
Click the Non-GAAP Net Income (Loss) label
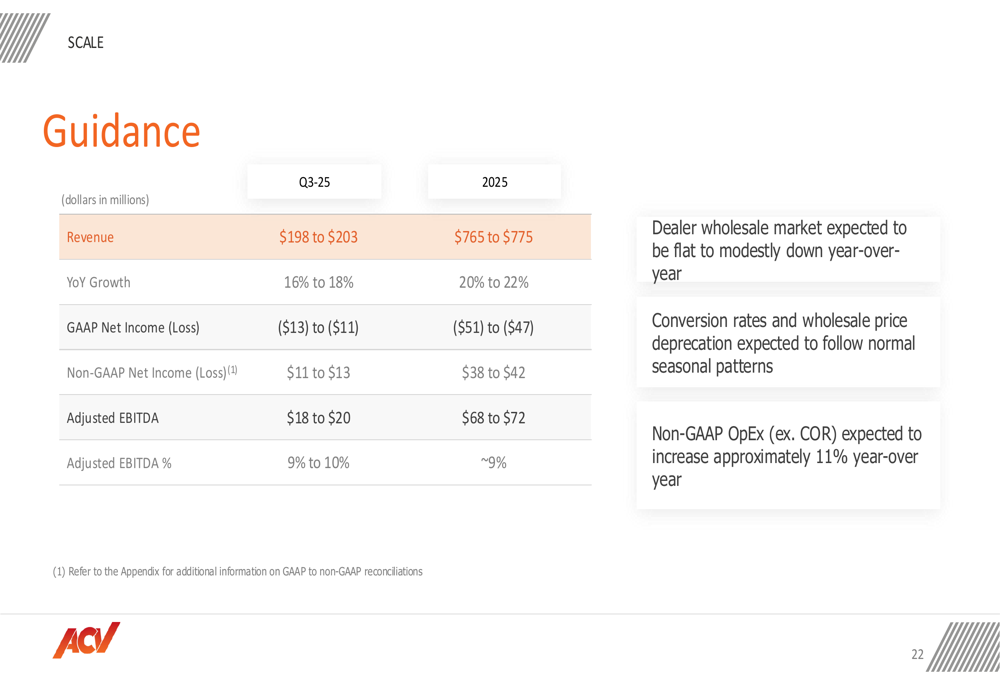point(152,372)
